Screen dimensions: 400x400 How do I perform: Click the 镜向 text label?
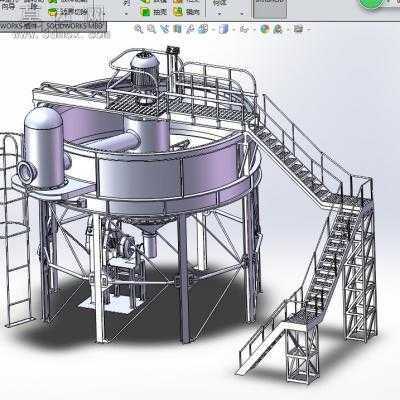(193, 12)
